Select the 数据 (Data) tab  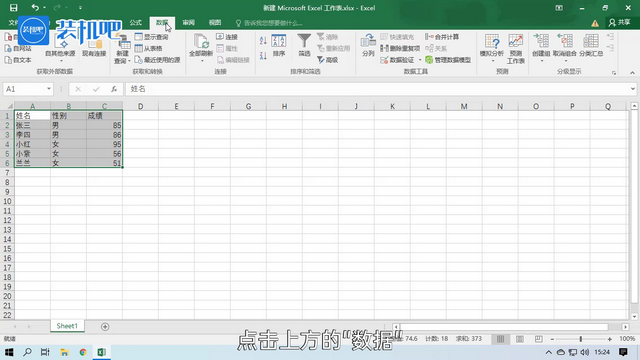coord(162,22)
